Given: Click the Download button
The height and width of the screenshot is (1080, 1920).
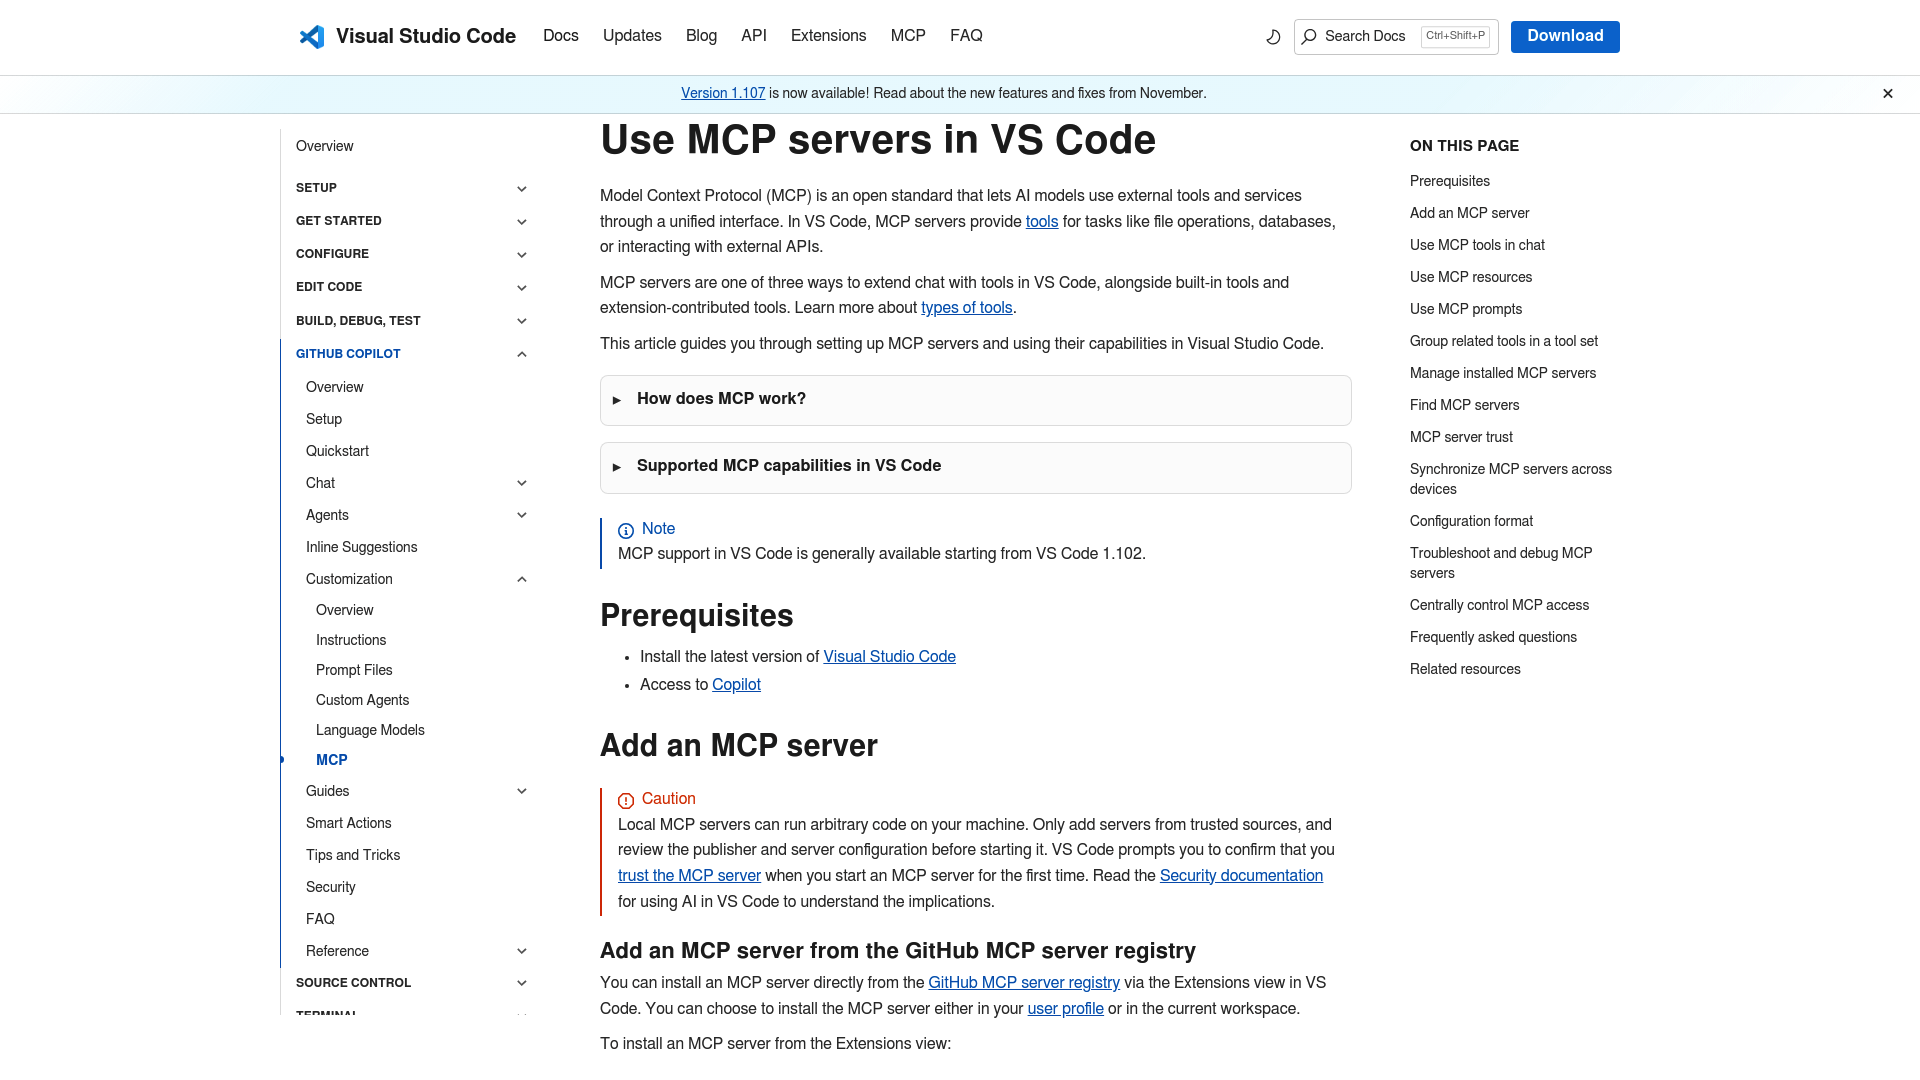Looking at the screenshot, I should tap(1565, 37).
